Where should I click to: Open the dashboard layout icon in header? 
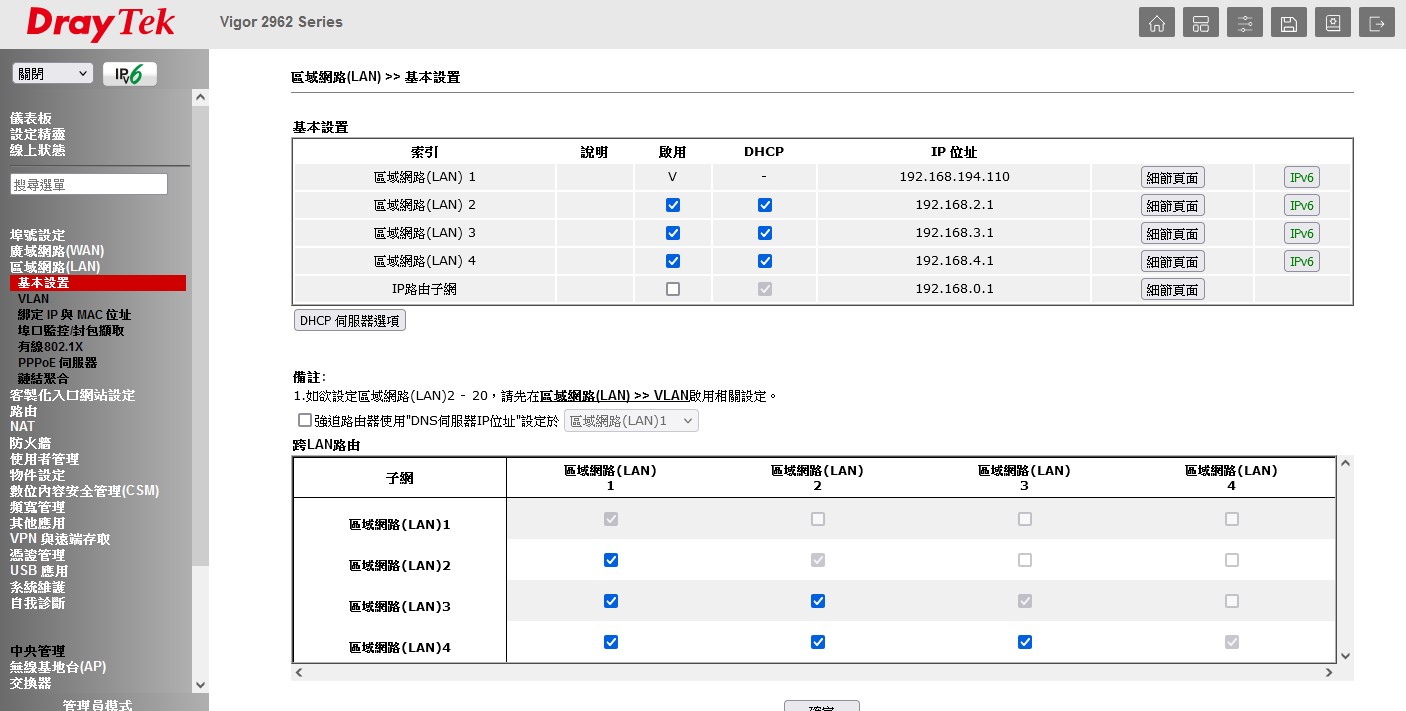coord(1200,23)
